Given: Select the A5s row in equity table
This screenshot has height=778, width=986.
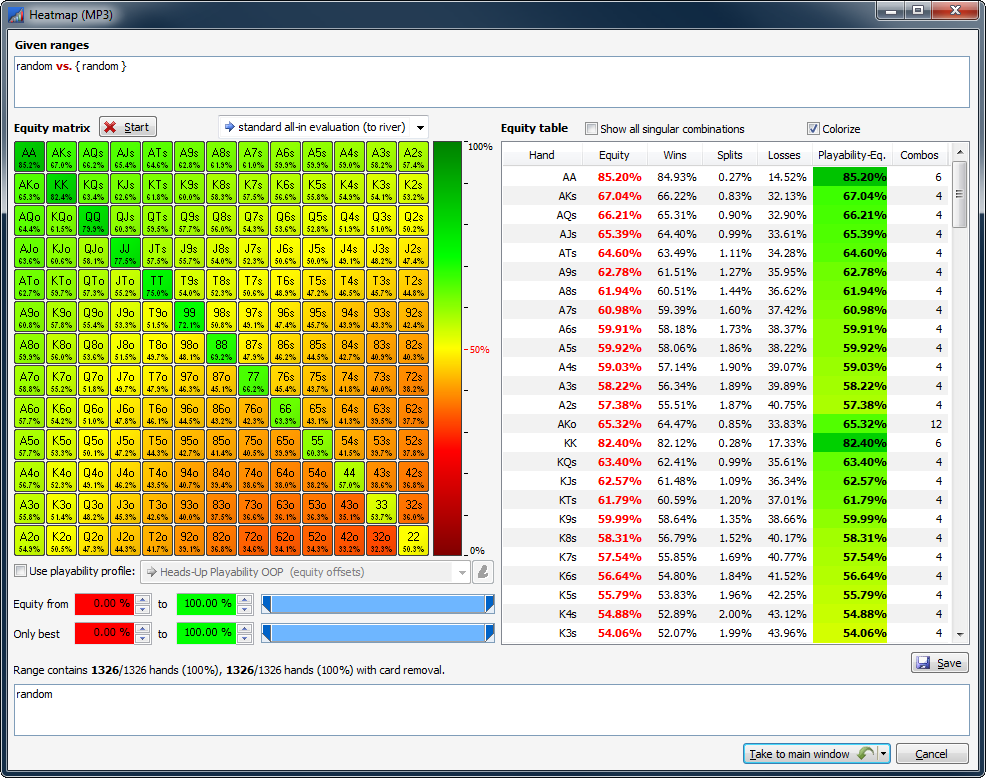Looking at the screenshot, I should coord(726,348).
